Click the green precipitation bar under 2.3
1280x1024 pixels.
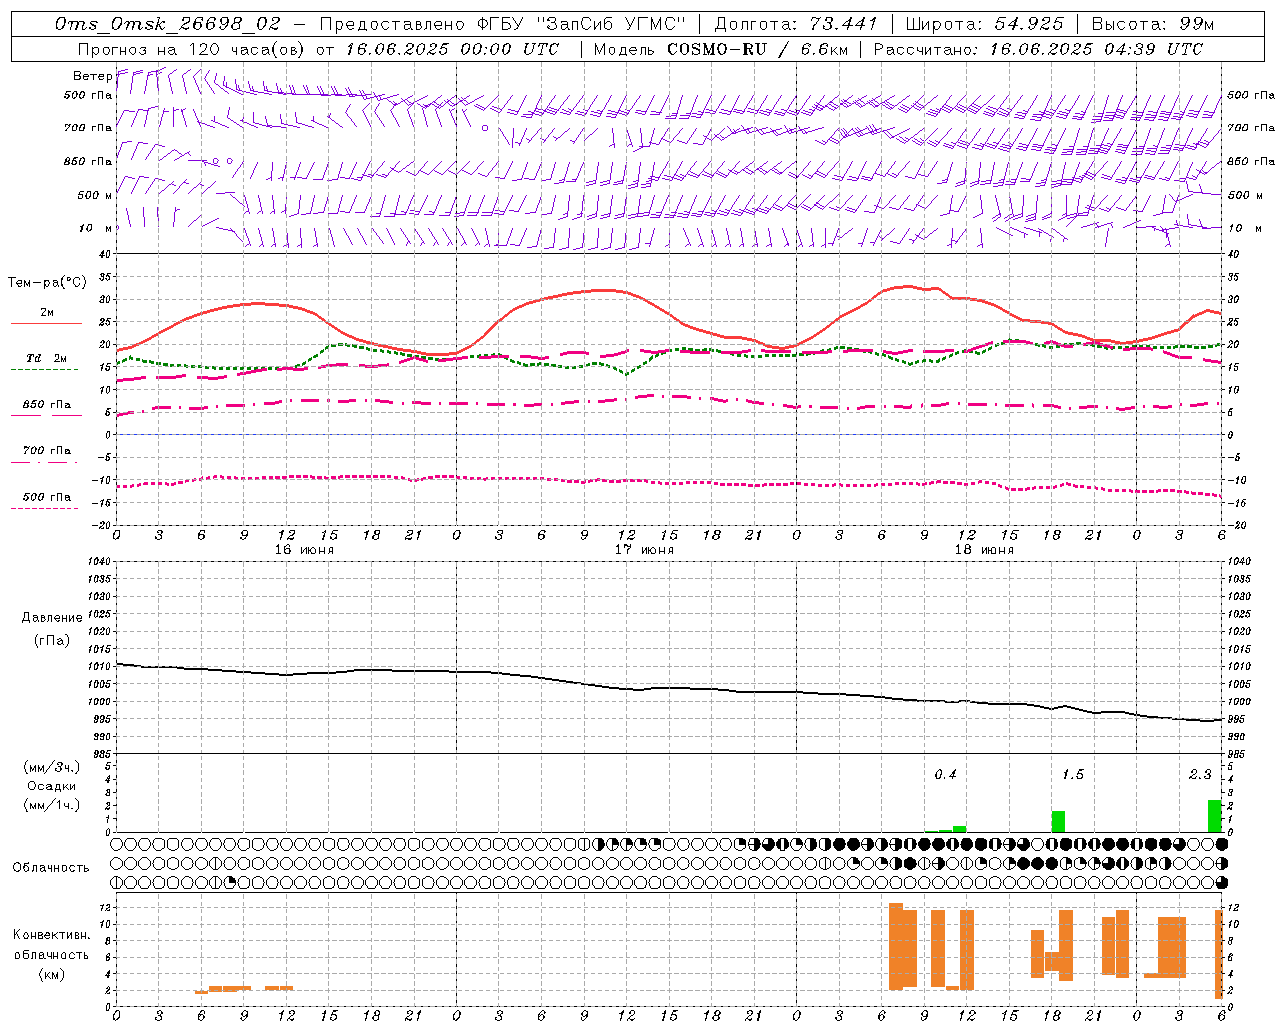point(1214,816)
